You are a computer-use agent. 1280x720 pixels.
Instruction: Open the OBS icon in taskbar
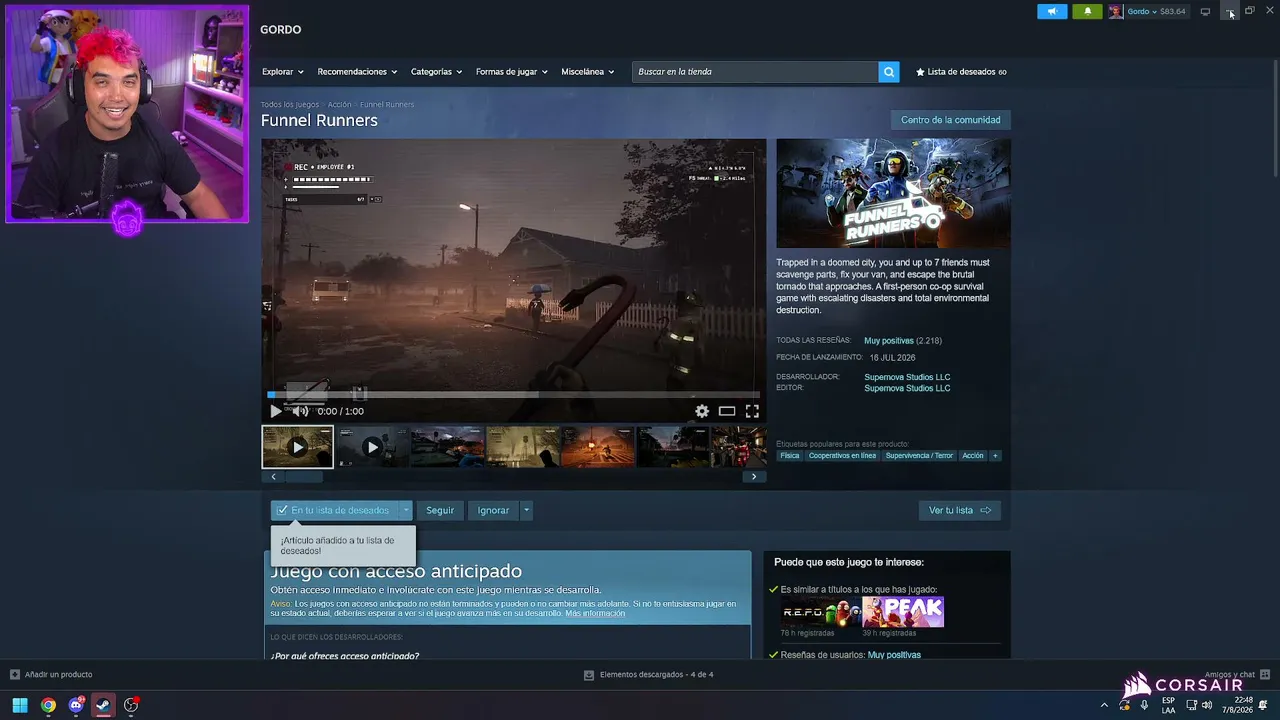131,705
